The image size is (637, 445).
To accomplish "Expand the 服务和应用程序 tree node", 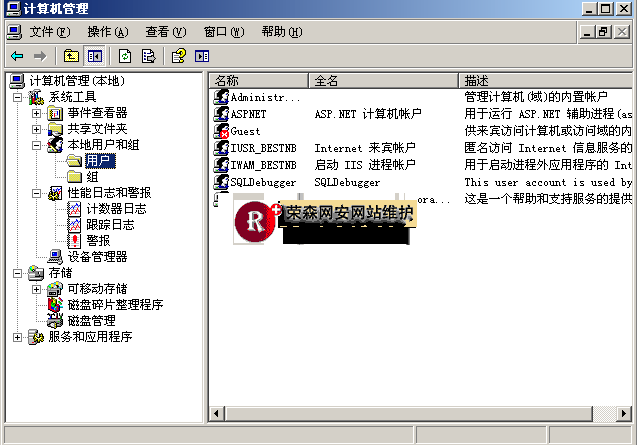I will point(18,337).
